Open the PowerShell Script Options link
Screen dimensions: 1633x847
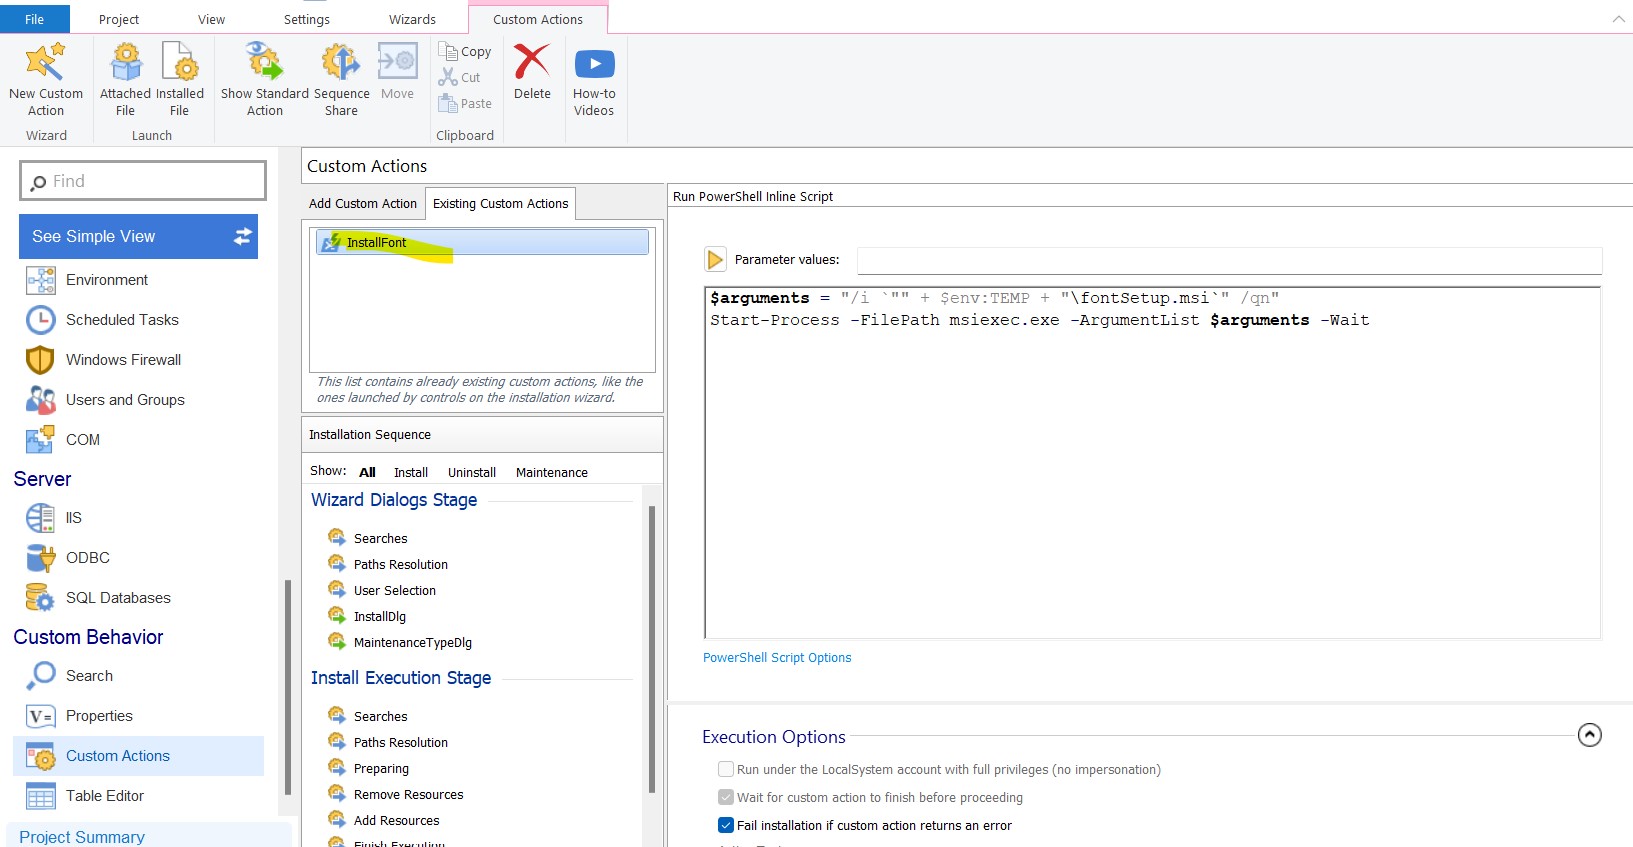777,658
